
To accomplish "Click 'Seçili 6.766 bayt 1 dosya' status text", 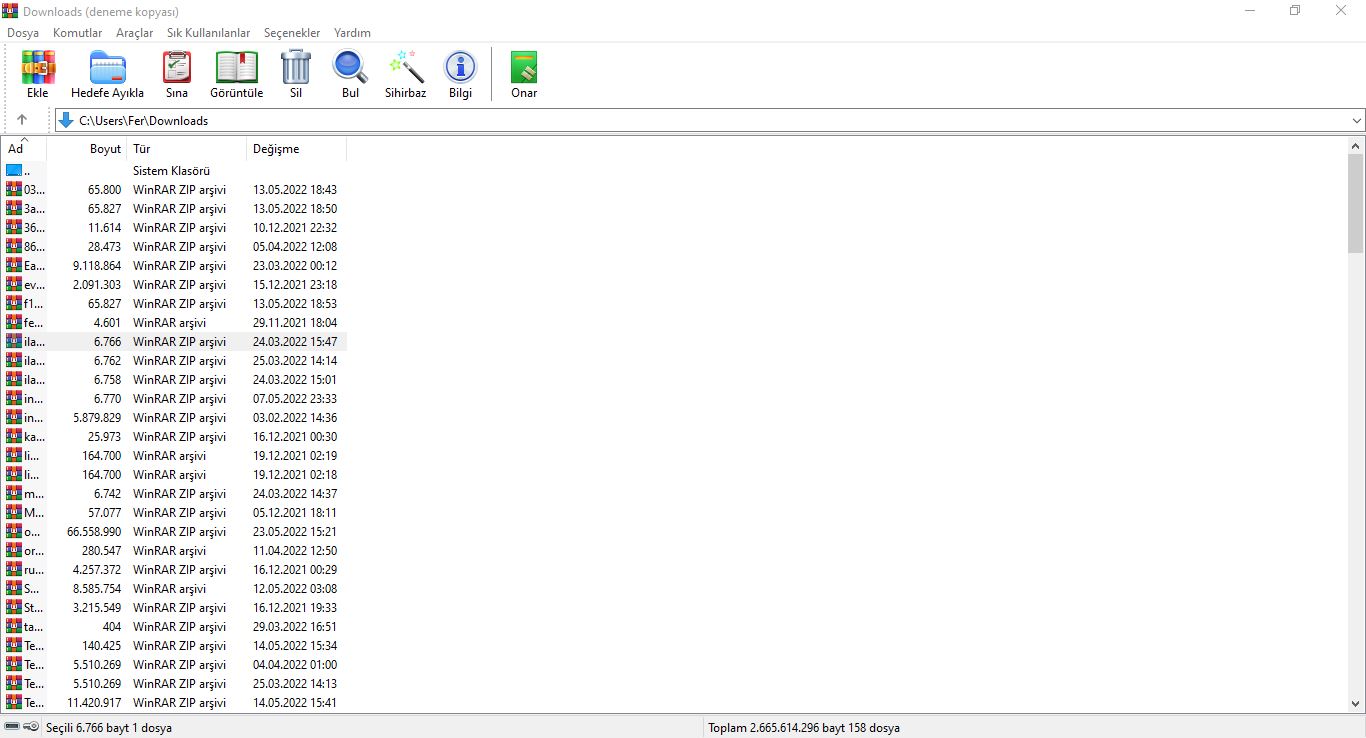I will pos(109,728).
